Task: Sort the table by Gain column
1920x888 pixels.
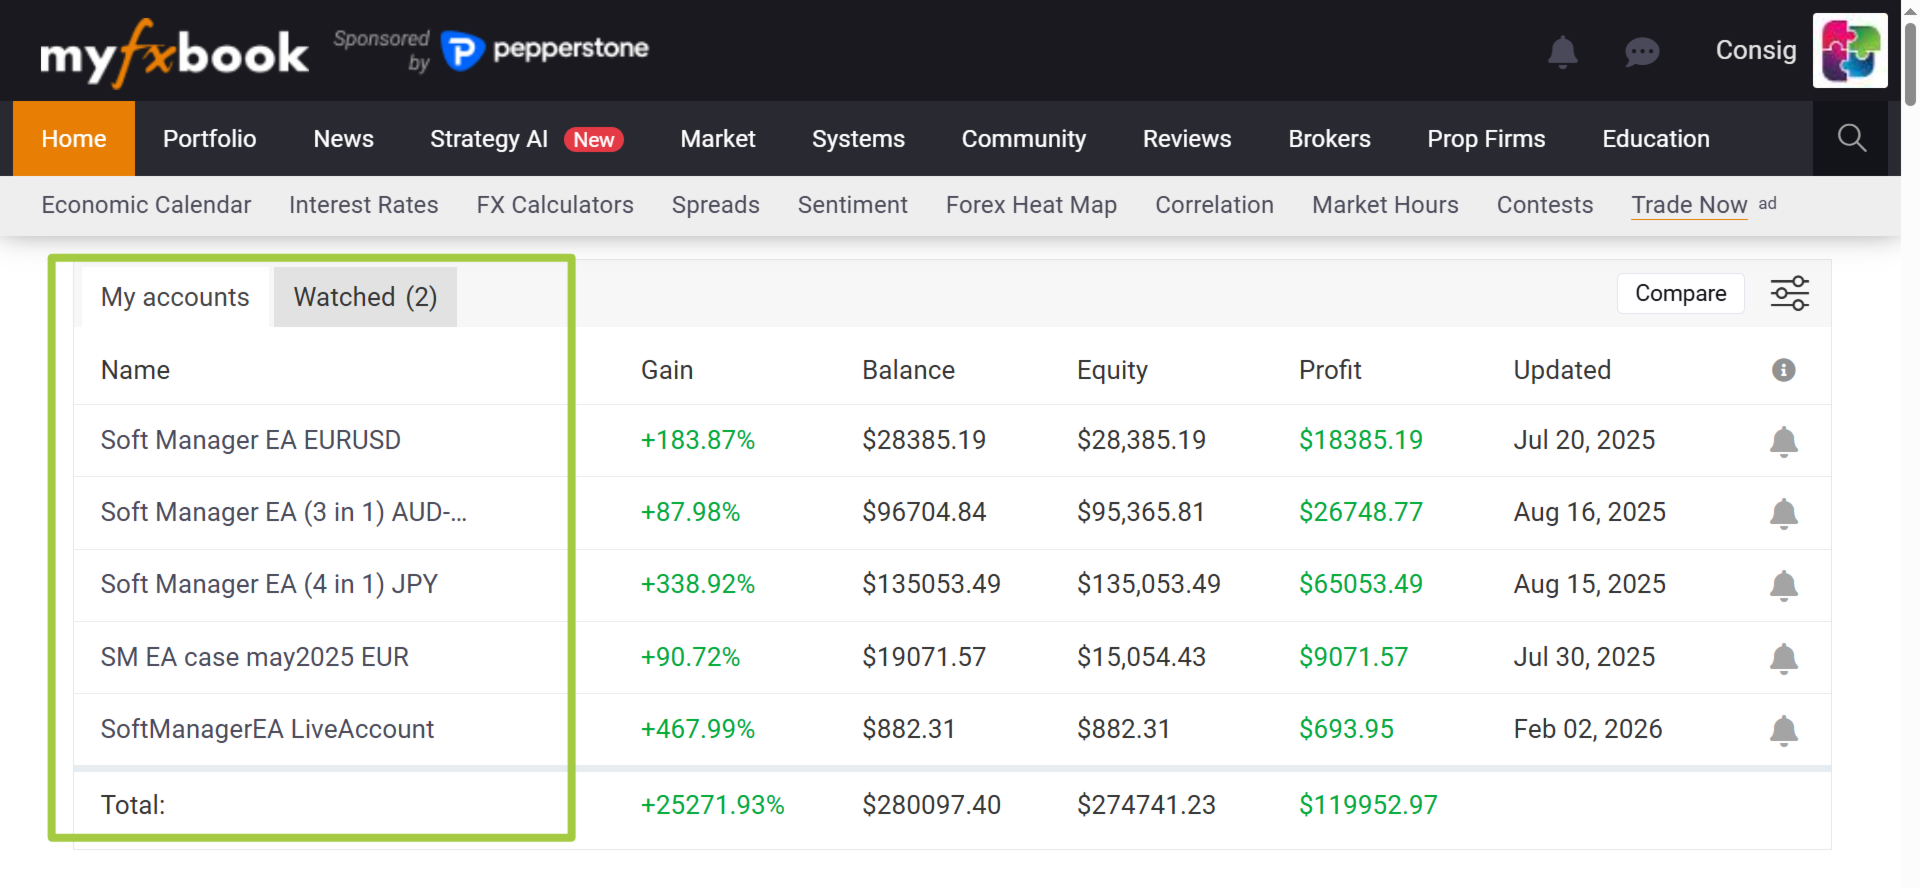Action: pyautogui.click(x=666, y=370)
